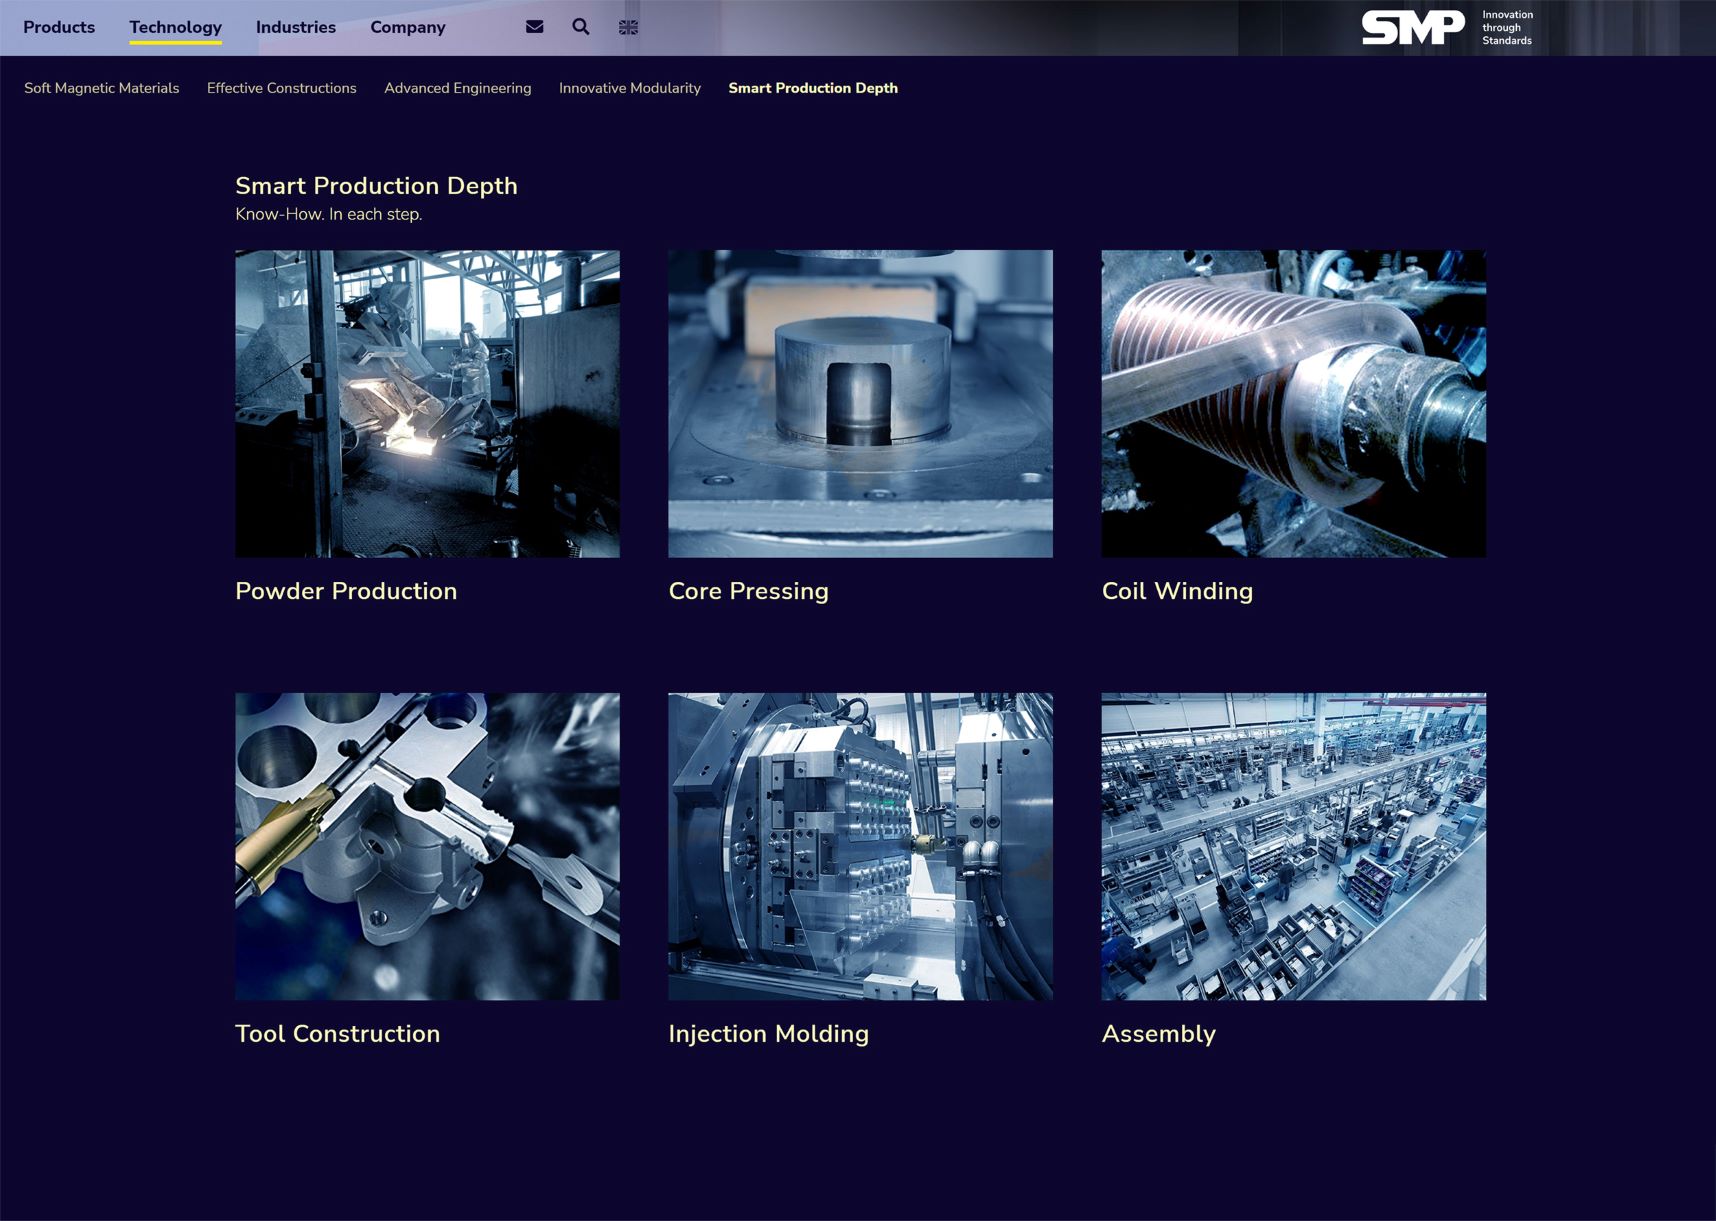Open the Industries dropdown
Screen dimensions: 1716x1221
click(295, 27)
